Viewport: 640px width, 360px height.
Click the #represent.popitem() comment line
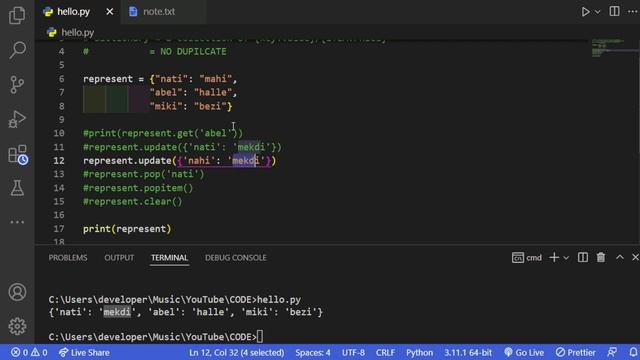coord(138,188)
